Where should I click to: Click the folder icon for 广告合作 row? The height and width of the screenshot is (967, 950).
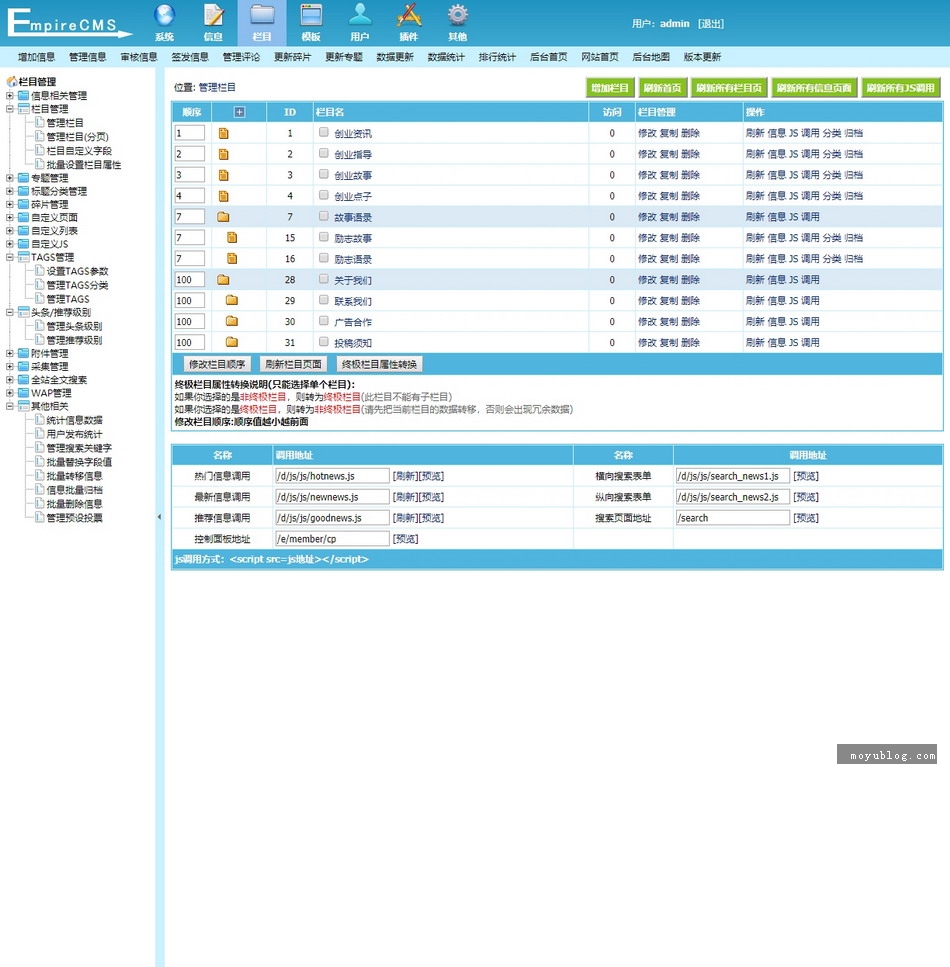click(x=232, y=321)
